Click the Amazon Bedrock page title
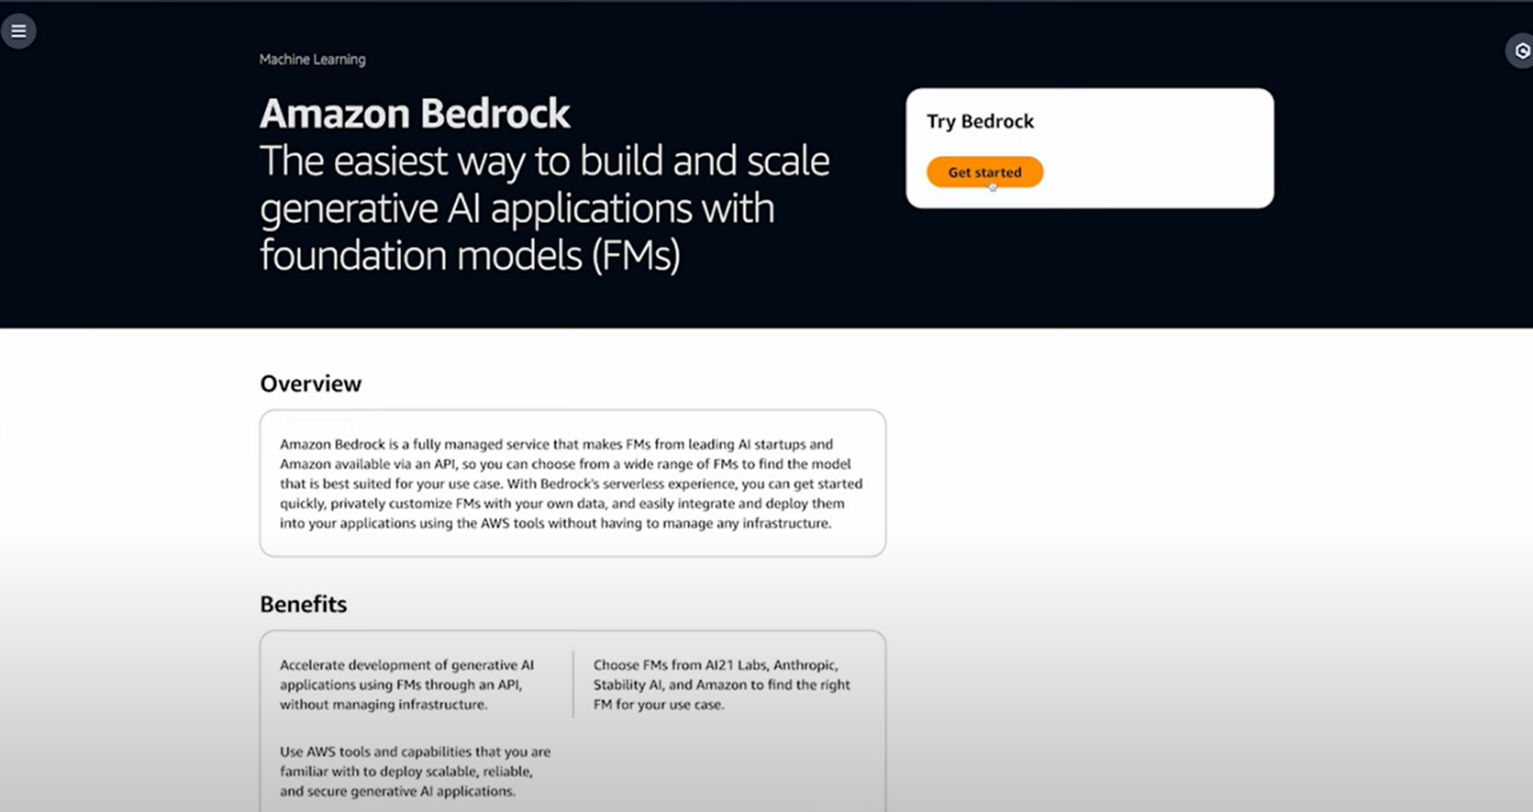 coord(415,113)
